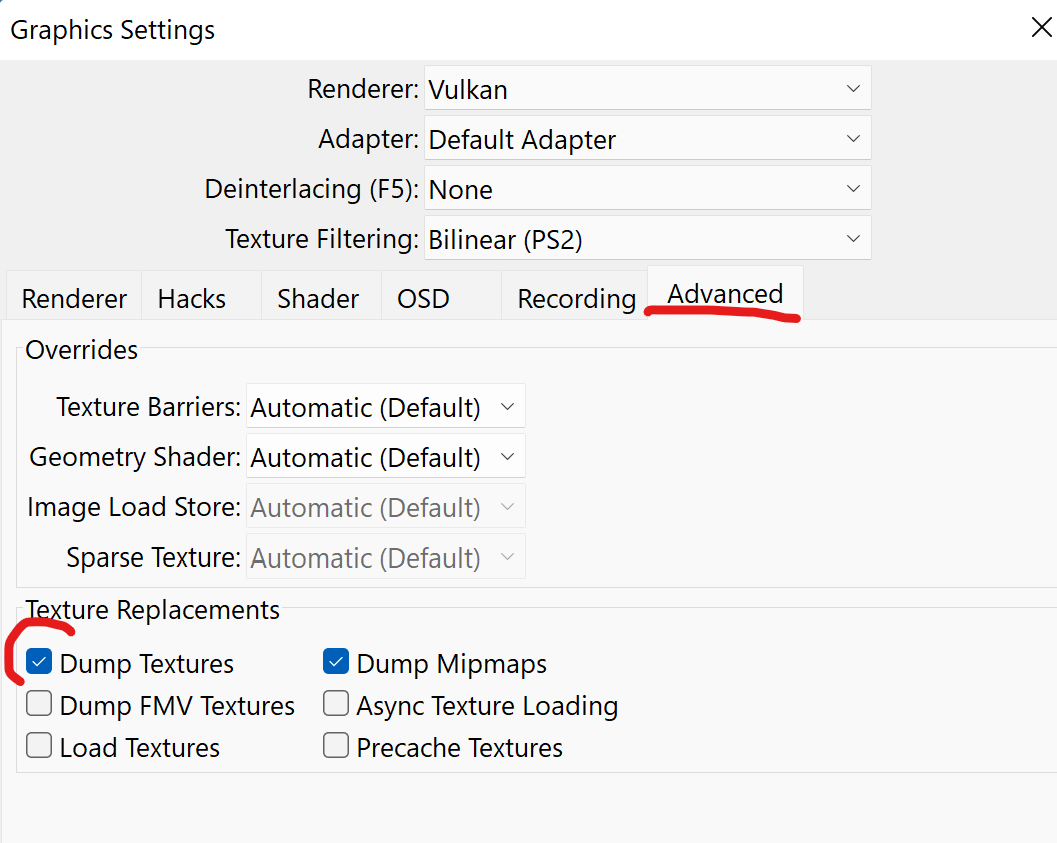Expand the Deinterlacing (F5) dropdown
1057x843 pixels.
tap(647, 189)
